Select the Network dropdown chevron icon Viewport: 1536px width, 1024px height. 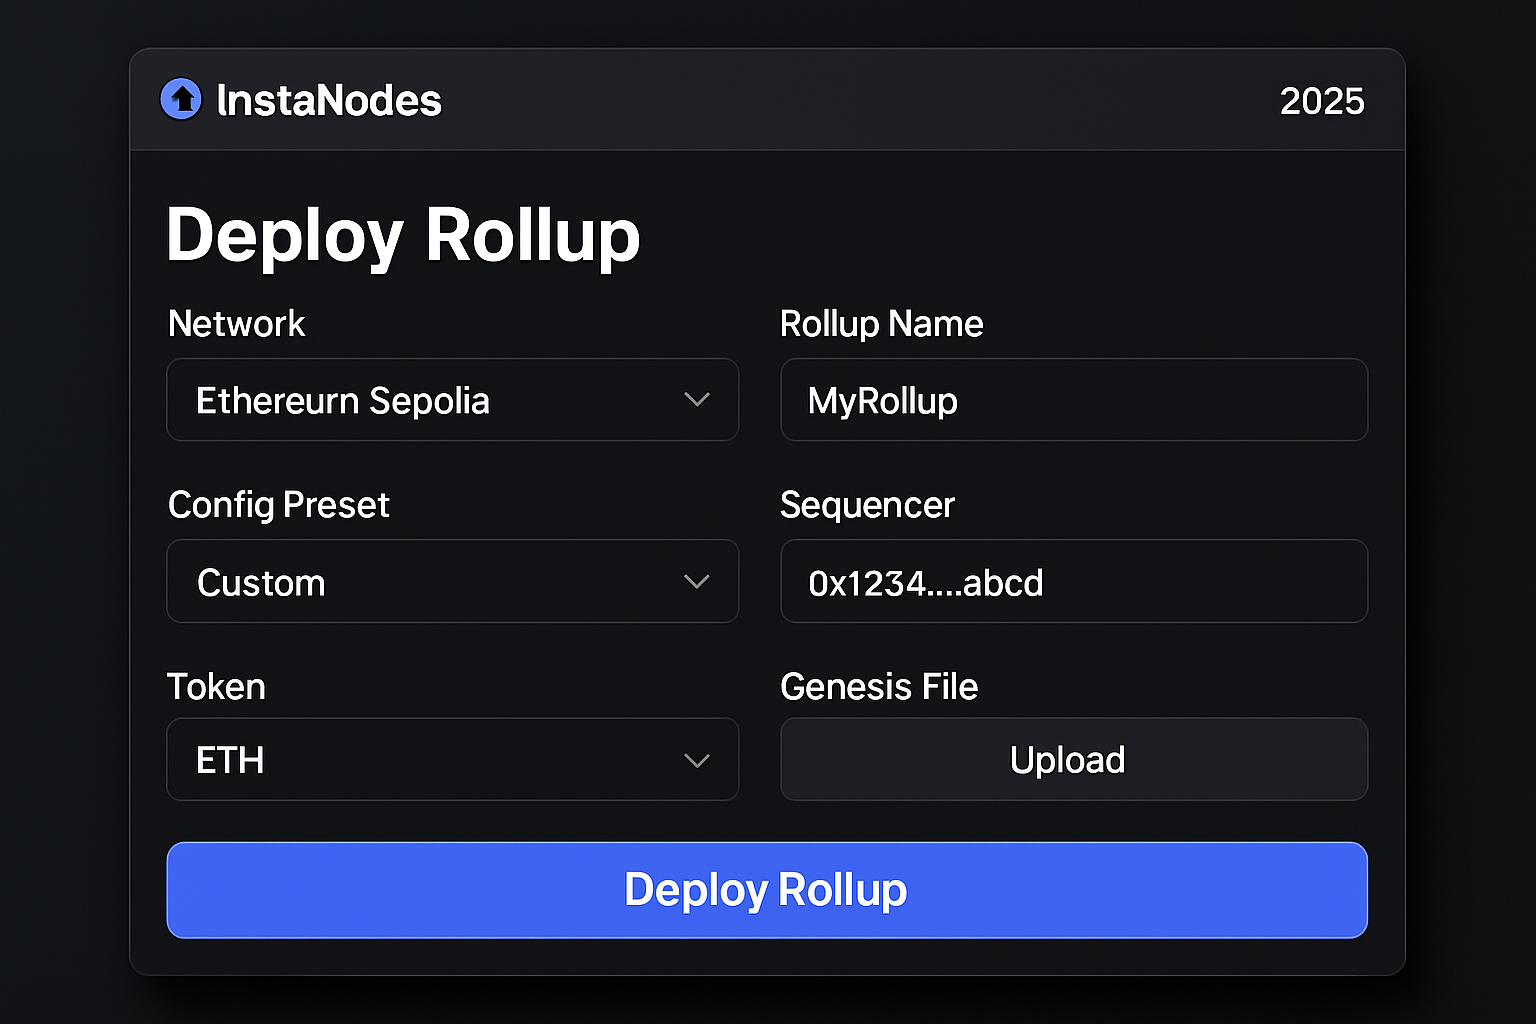pyautogui.click(x=697, y=399)
